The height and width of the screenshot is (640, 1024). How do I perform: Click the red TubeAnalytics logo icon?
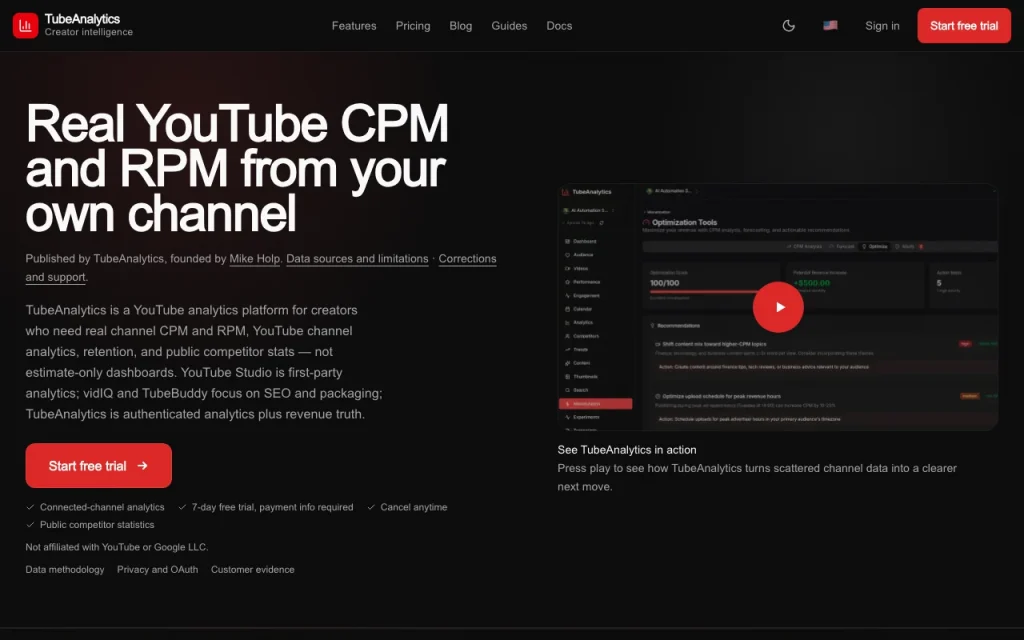click(x=25, y=25)
